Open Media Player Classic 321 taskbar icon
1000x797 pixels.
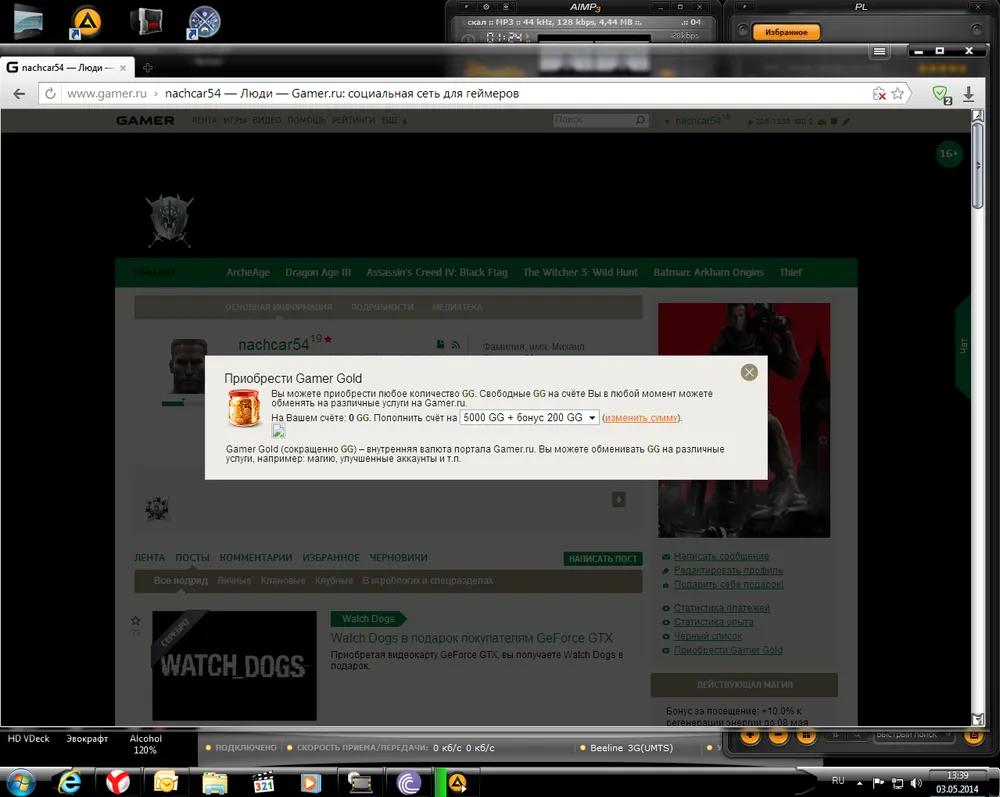click(x=263, y=782)
